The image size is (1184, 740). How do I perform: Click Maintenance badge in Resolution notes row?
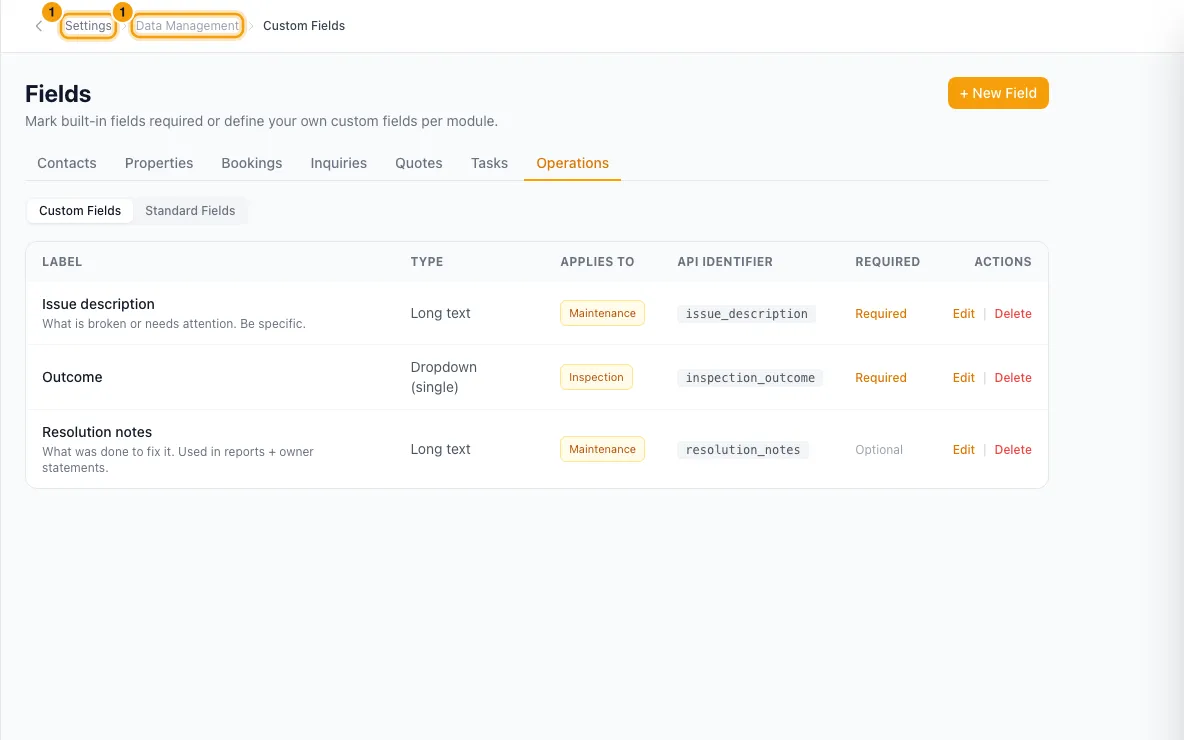pos(602,449)
